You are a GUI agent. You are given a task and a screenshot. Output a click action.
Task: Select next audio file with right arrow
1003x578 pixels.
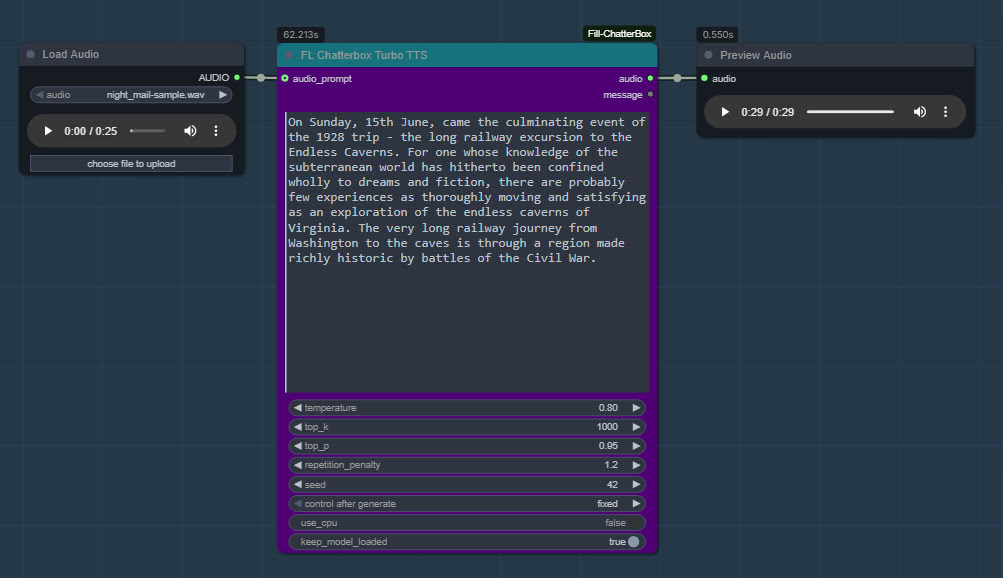[223, 95]
